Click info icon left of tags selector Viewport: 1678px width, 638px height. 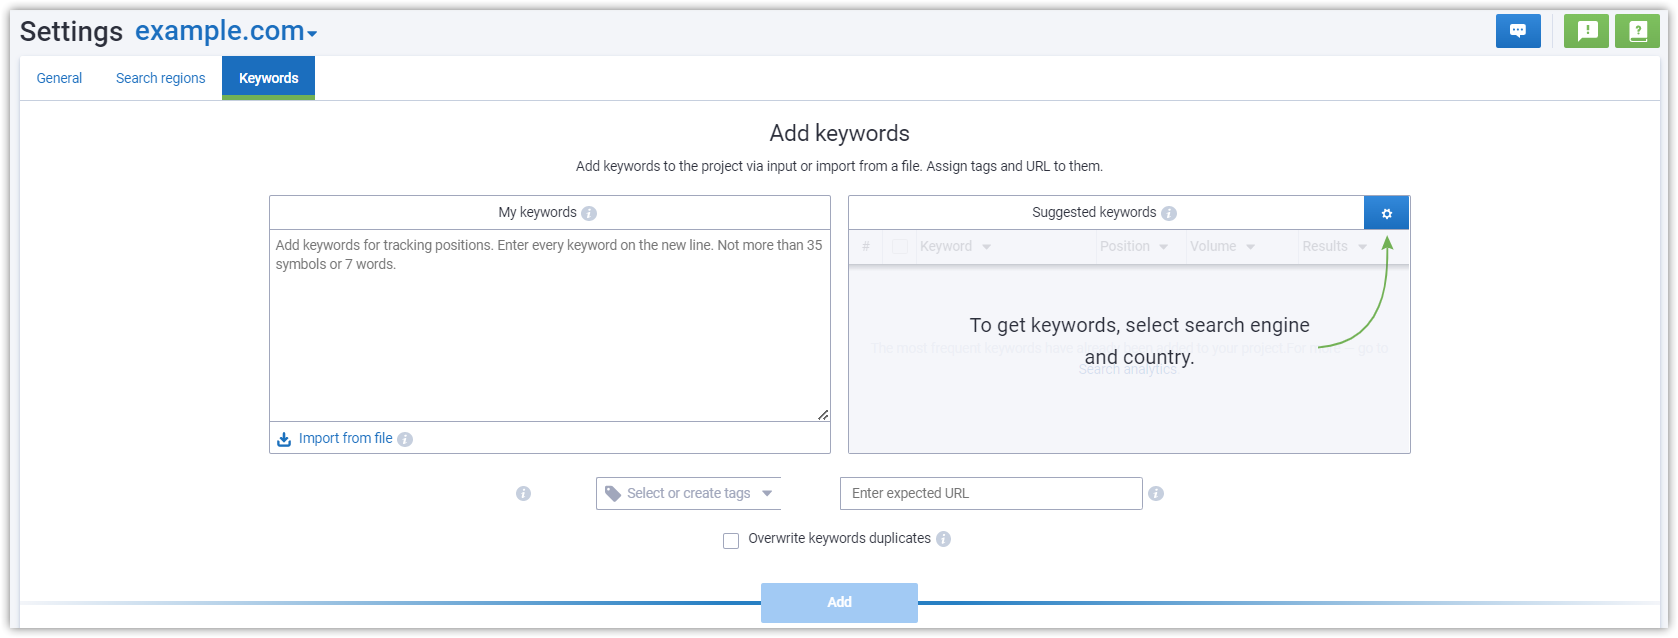pyautogui.click(x=523, y=493)
